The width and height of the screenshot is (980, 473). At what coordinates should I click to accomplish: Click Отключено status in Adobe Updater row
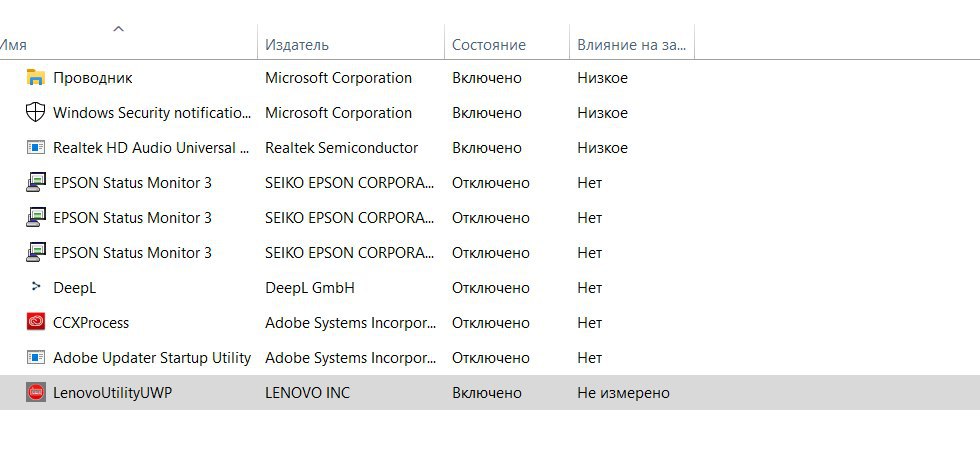coord(491,358)
